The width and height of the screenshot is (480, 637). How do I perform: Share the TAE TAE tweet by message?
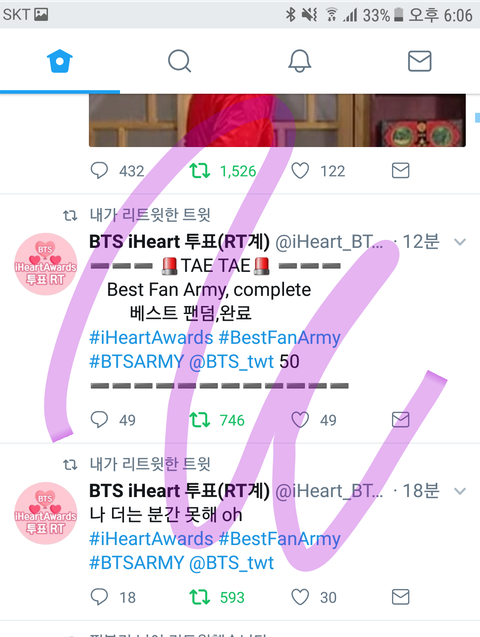tap(400, 420)
